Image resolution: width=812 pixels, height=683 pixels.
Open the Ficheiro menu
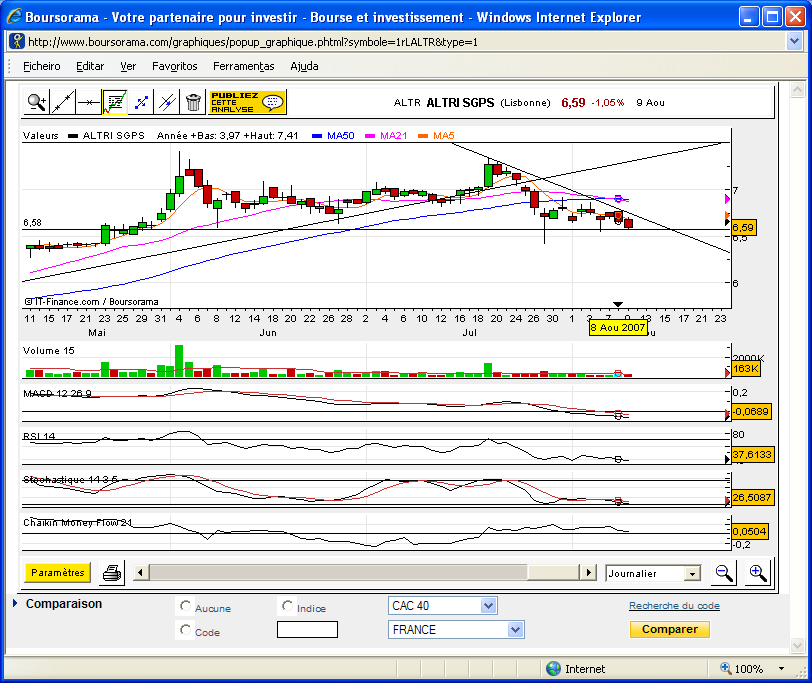point(41,66)
